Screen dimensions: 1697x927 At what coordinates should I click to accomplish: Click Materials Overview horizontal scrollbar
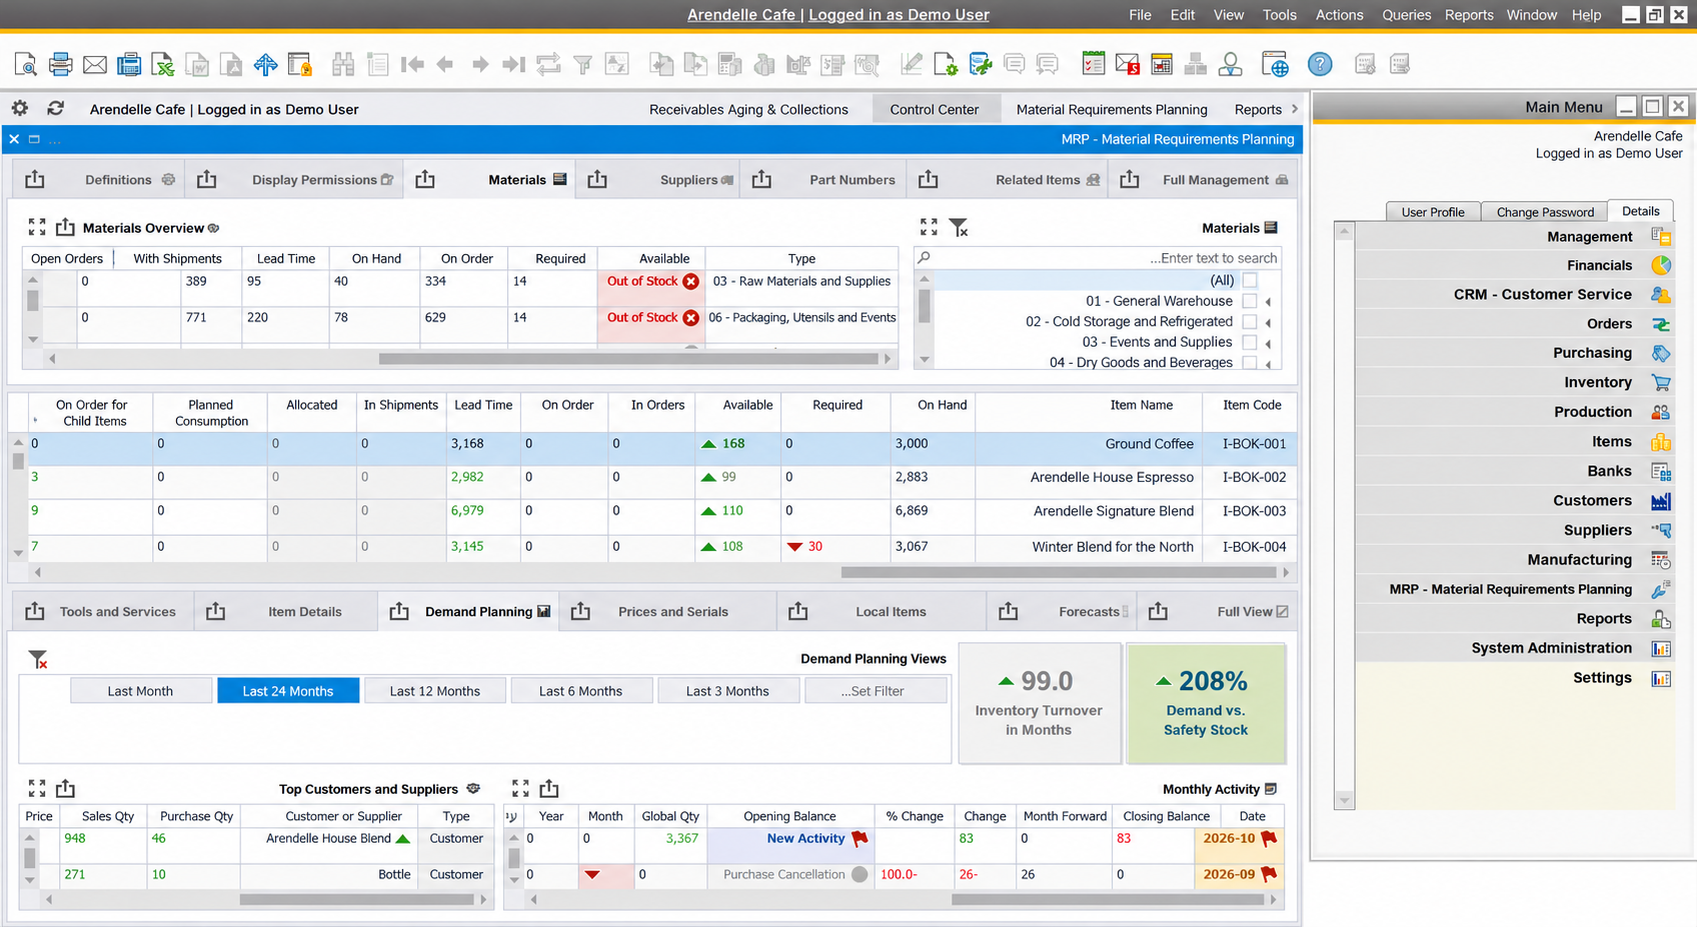(x=628, y=358)
